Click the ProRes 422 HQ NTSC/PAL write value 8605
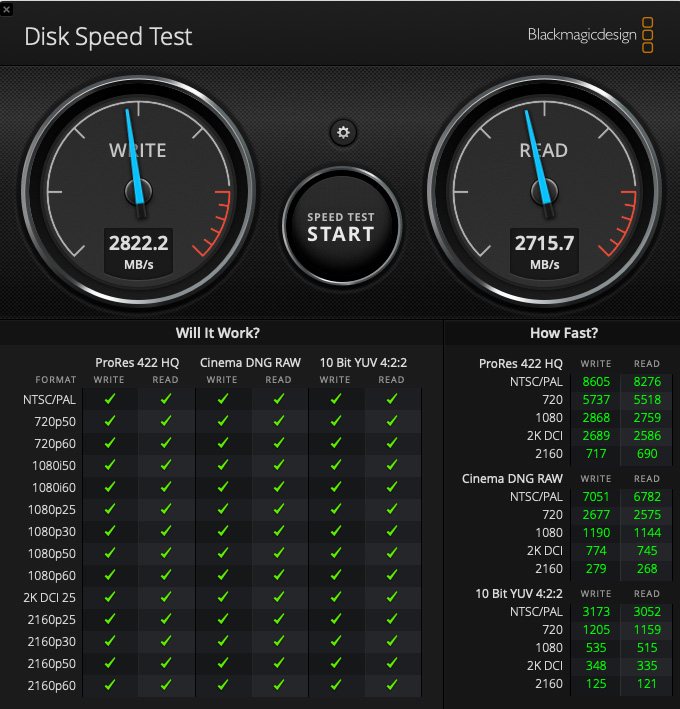Screen dimensions: 680x709 tap(596, 382)
